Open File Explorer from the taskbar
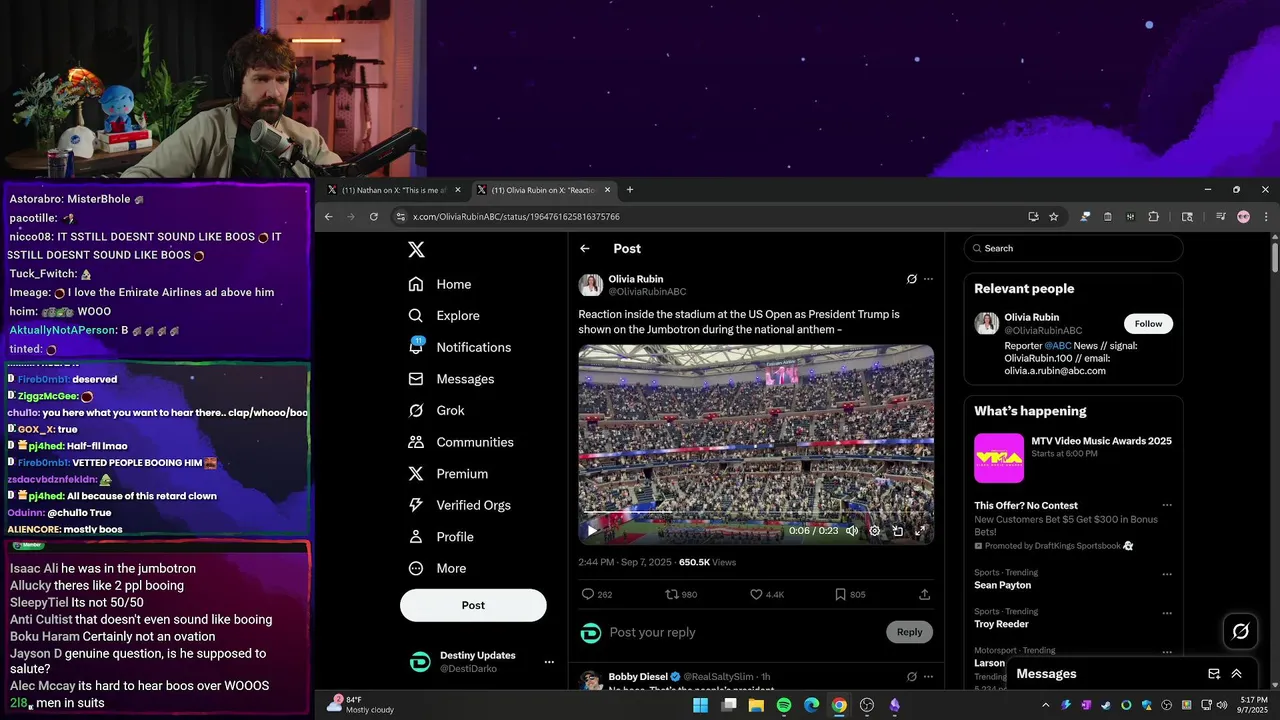 (756, 705)
